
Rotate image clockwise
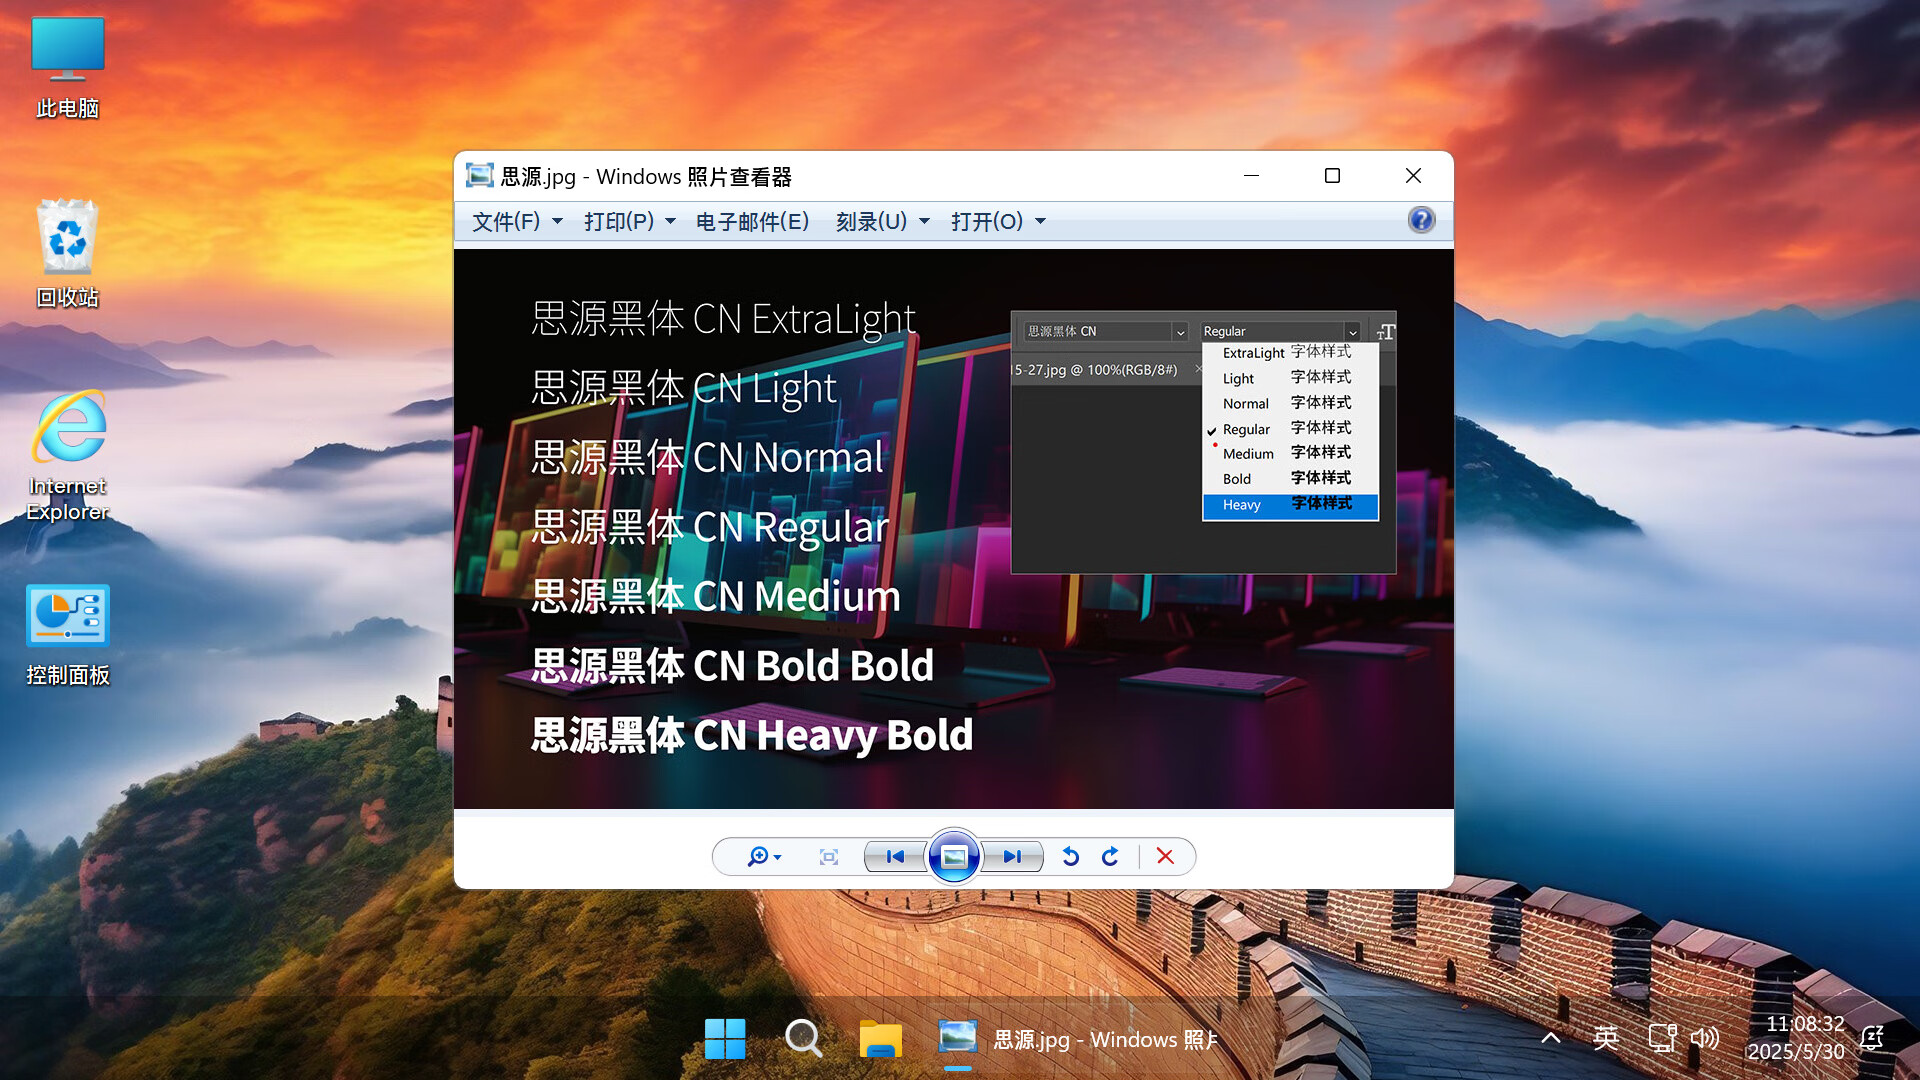pos(1110,857)
